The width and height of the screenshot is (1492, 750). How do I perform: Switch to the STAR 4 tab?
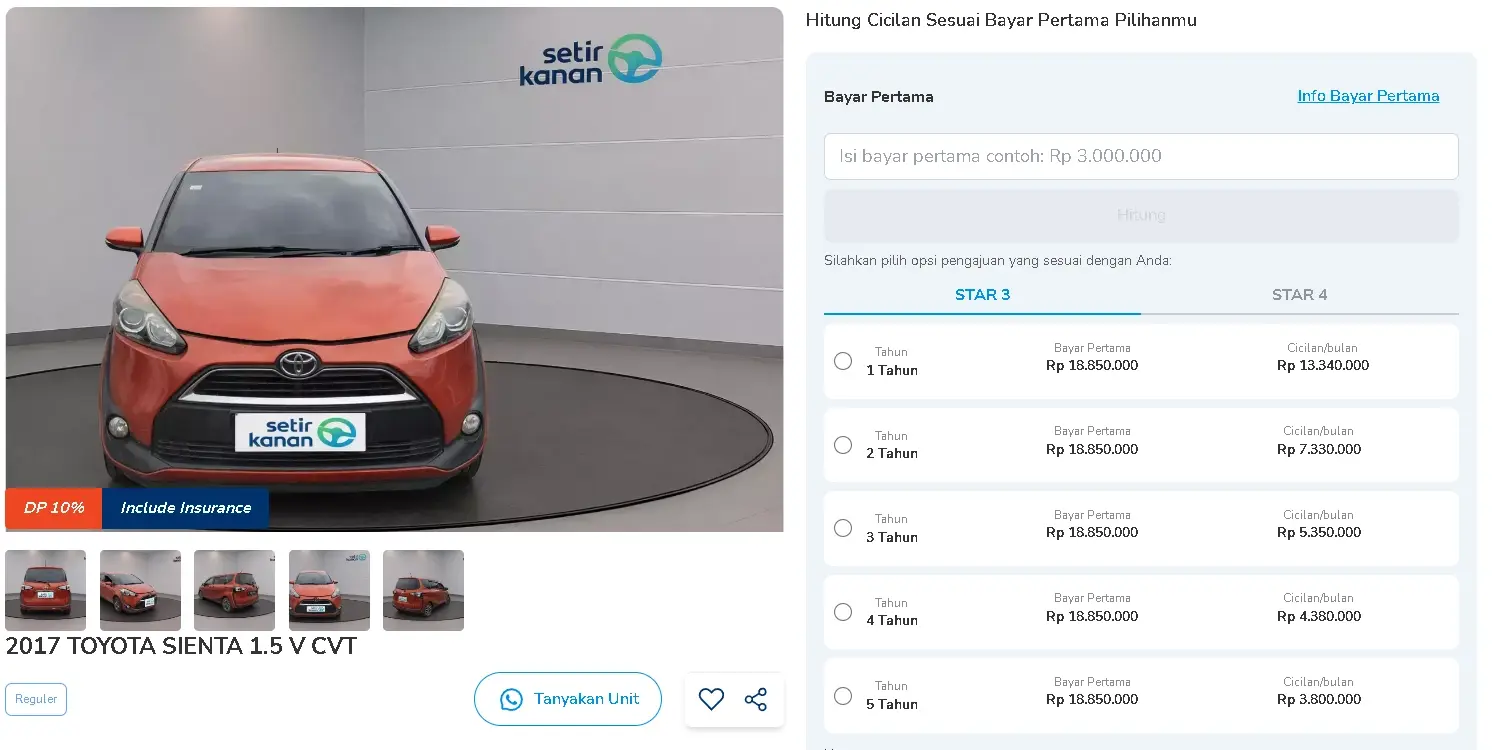1299,295
